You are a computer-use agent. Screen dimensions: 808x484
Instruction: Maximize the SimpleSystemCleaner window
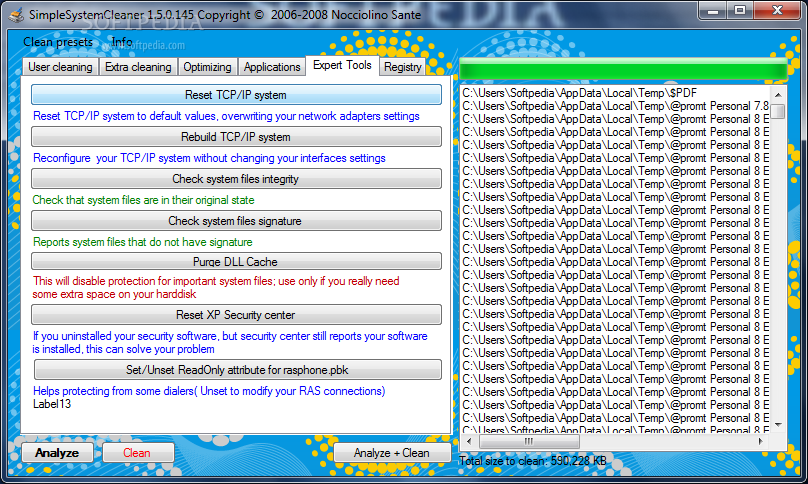[740, 10]
